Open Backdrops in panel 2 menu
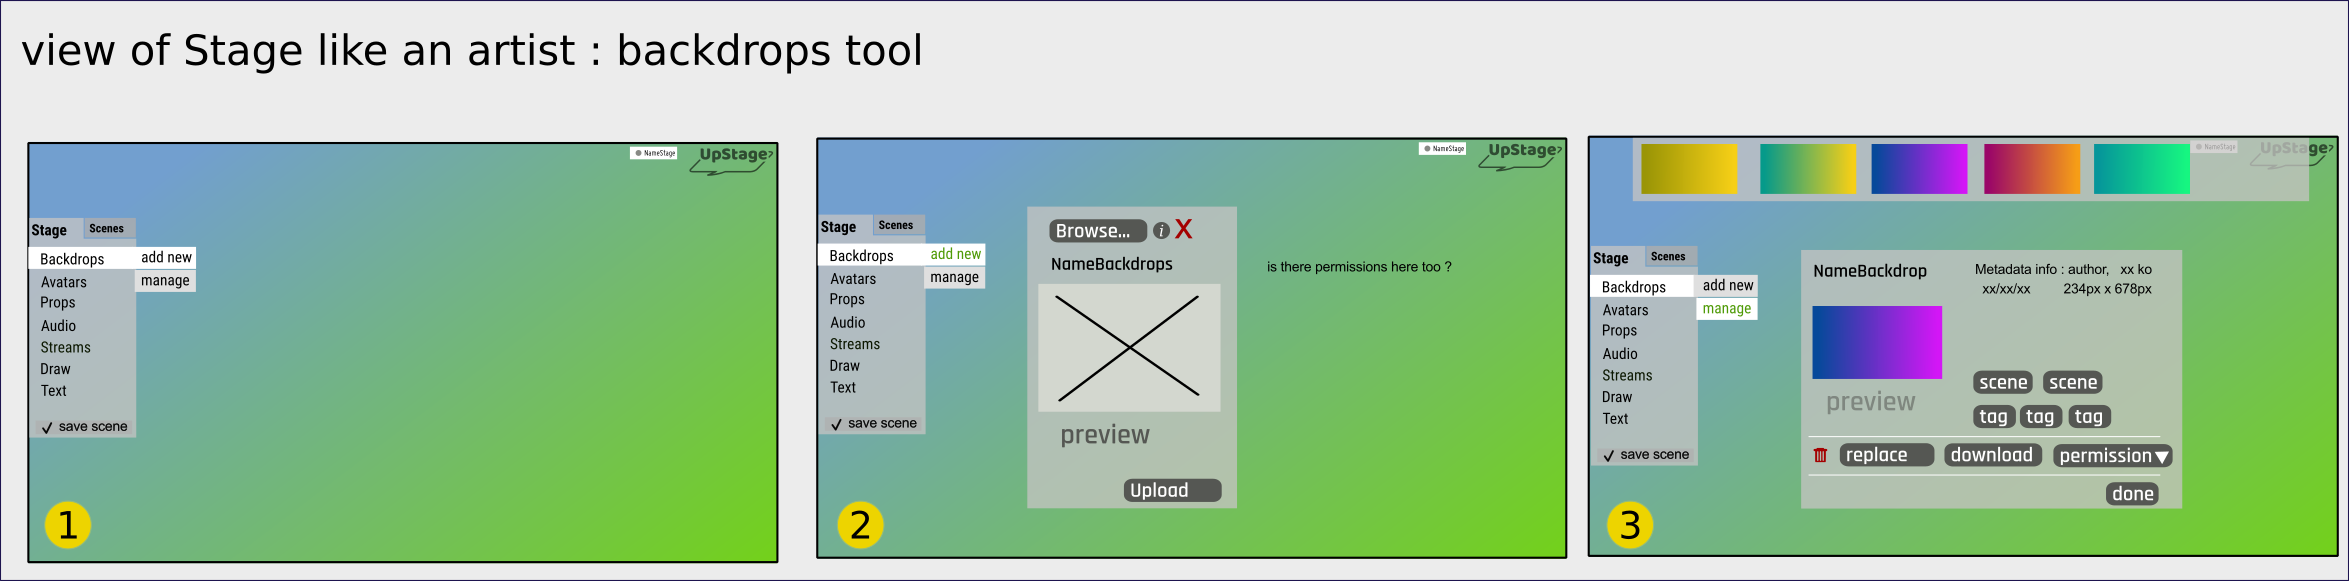2349x581 pixels. click(871, 256)
